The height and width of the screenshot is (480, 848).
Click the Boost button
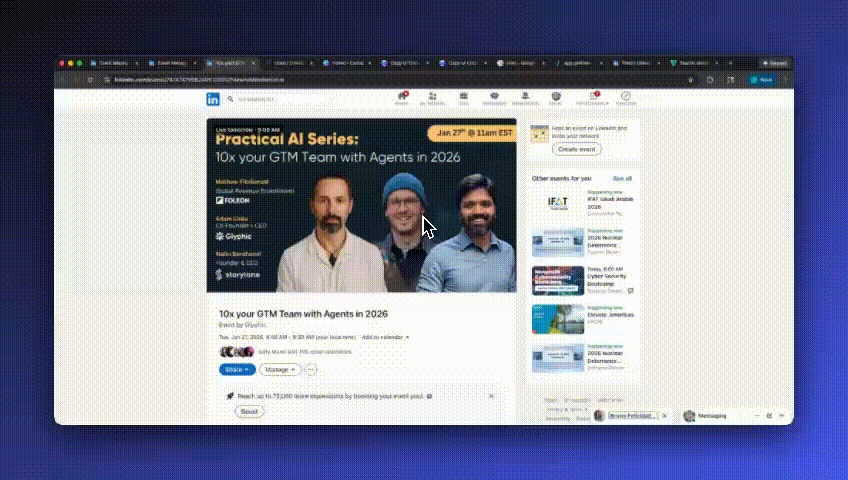click(x=249, y=411)
